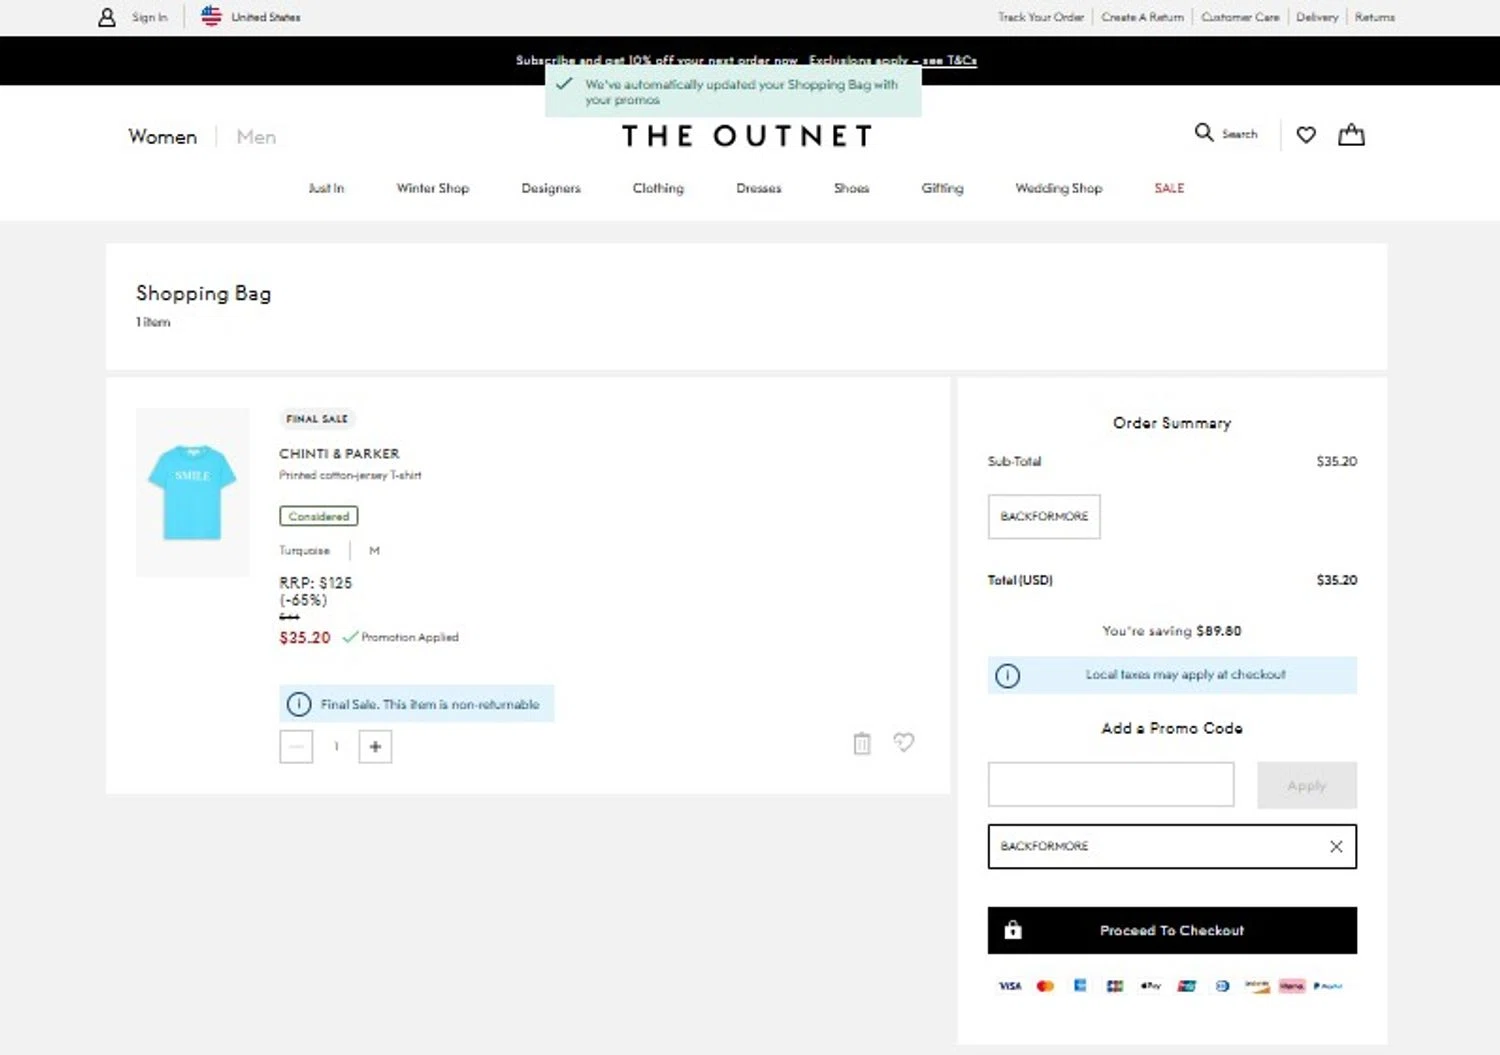The height and width of the screenshot is (1055, 1500).
Task: Open the Clothing menu
Action: [x=658, y=188]
